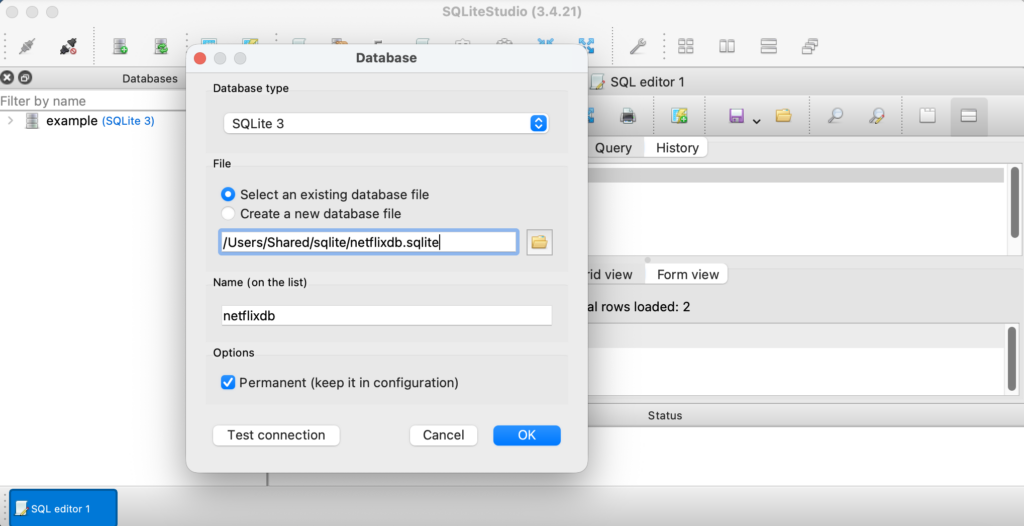Tile windows using the grid layout icon

(686, 46)
